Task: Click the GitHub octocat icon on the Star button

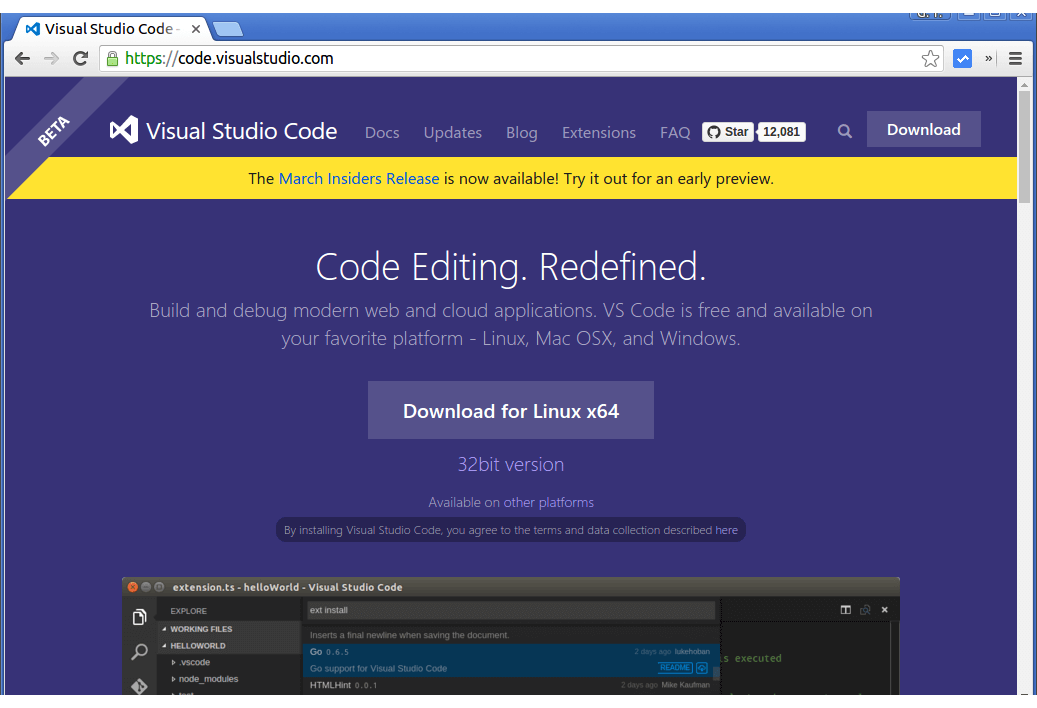Action: (714, 131)
